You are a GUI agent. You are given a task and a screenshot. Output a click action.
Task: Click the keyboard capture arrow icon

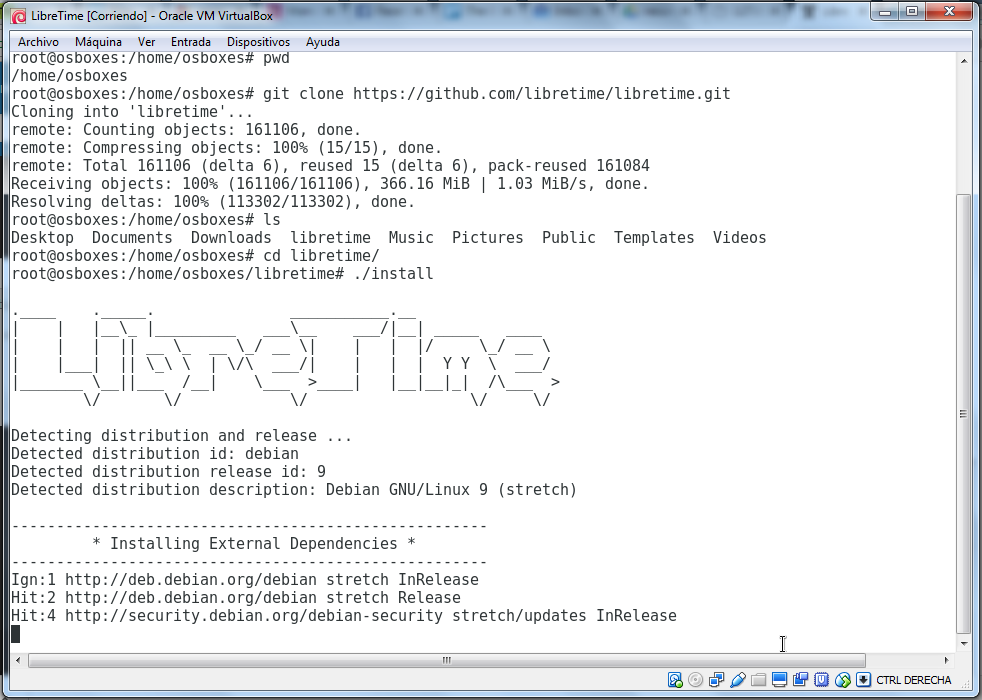pyautogui.click(x=864, y=680)
